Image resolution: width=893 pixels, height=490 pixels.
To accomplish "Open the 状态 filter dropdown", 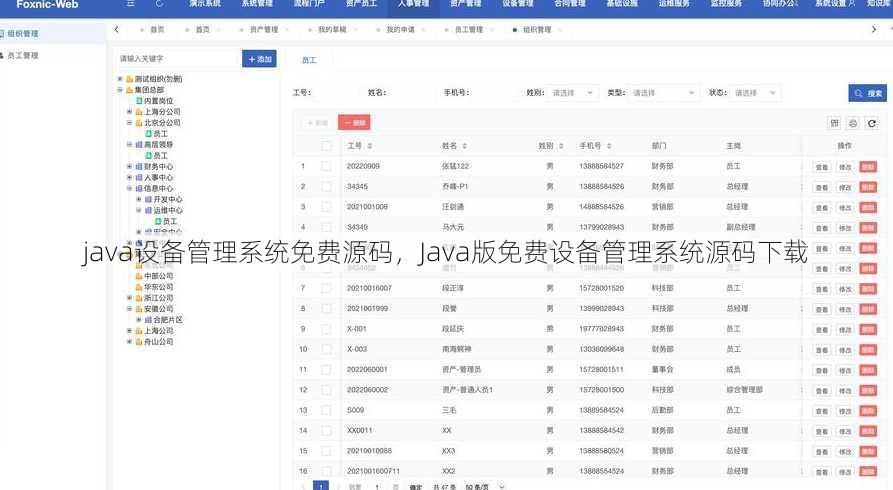I will (755, 93).
